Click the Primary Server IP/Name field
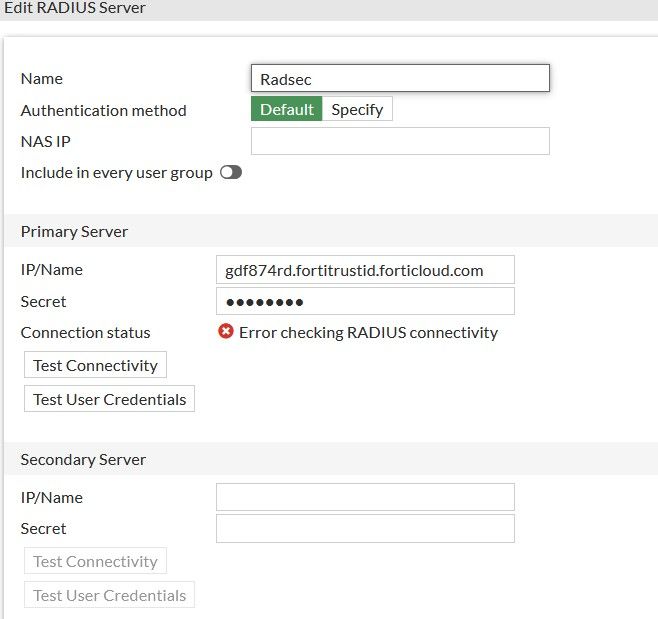The image size is (658, 619). pyautogui.click(x=365, y=270)
